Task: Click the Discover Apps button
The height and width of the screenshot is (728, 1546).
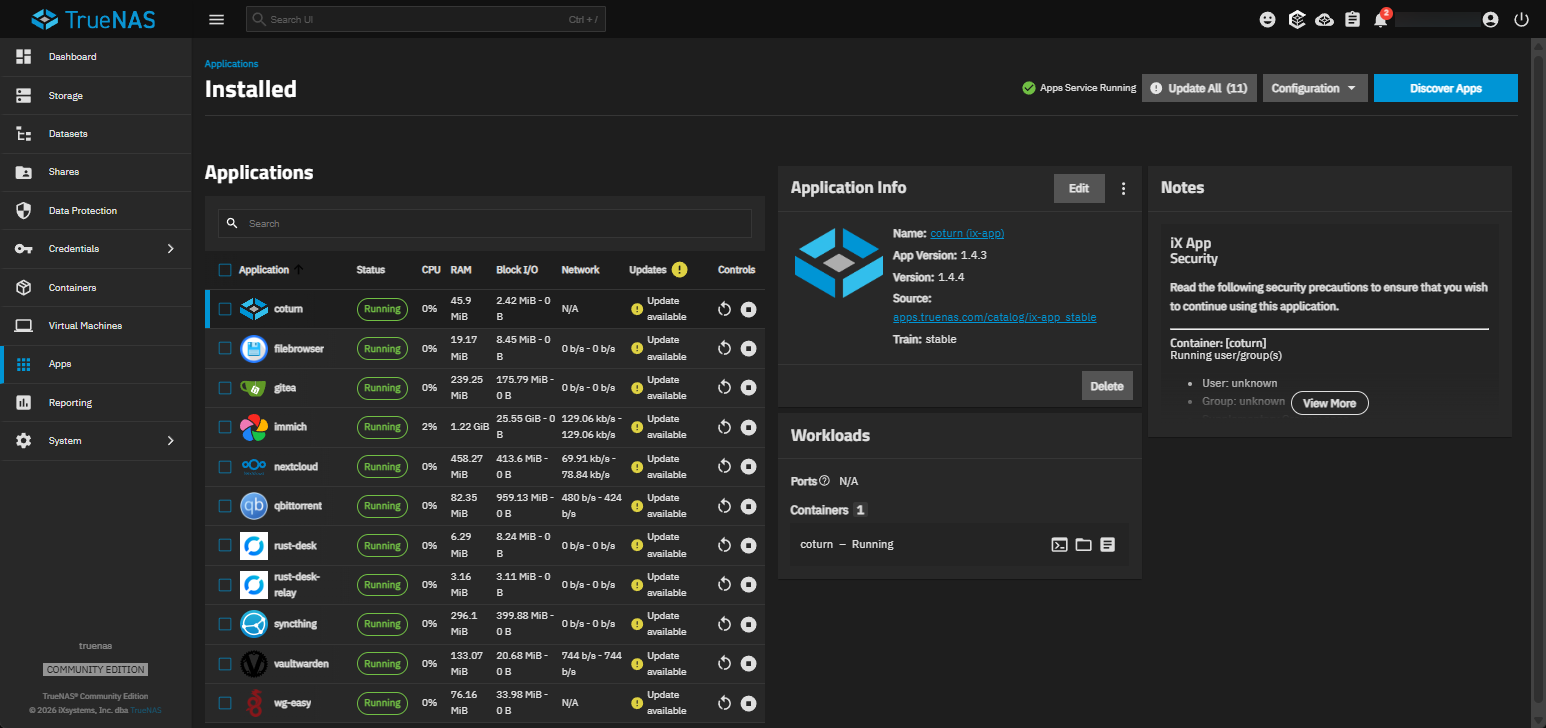Action: pos(1445,88)
